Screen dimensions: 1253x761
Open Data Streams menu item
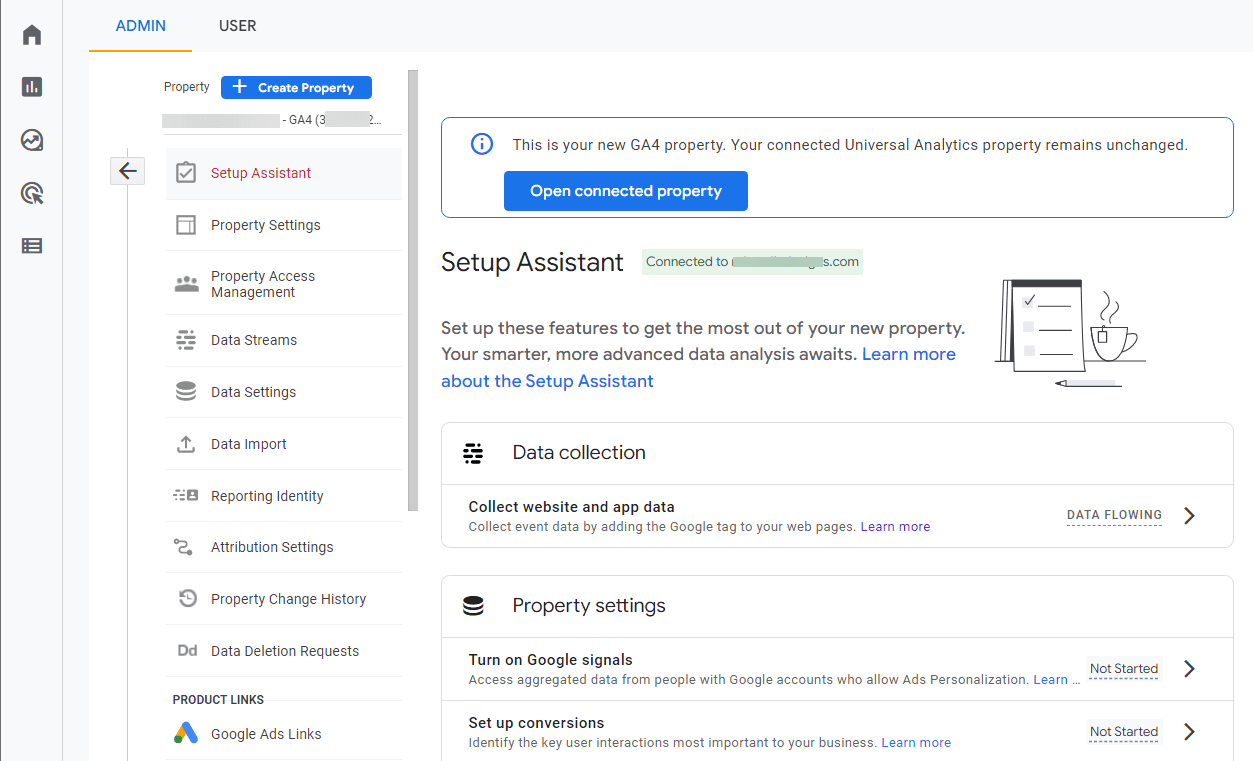click(284, 340)
